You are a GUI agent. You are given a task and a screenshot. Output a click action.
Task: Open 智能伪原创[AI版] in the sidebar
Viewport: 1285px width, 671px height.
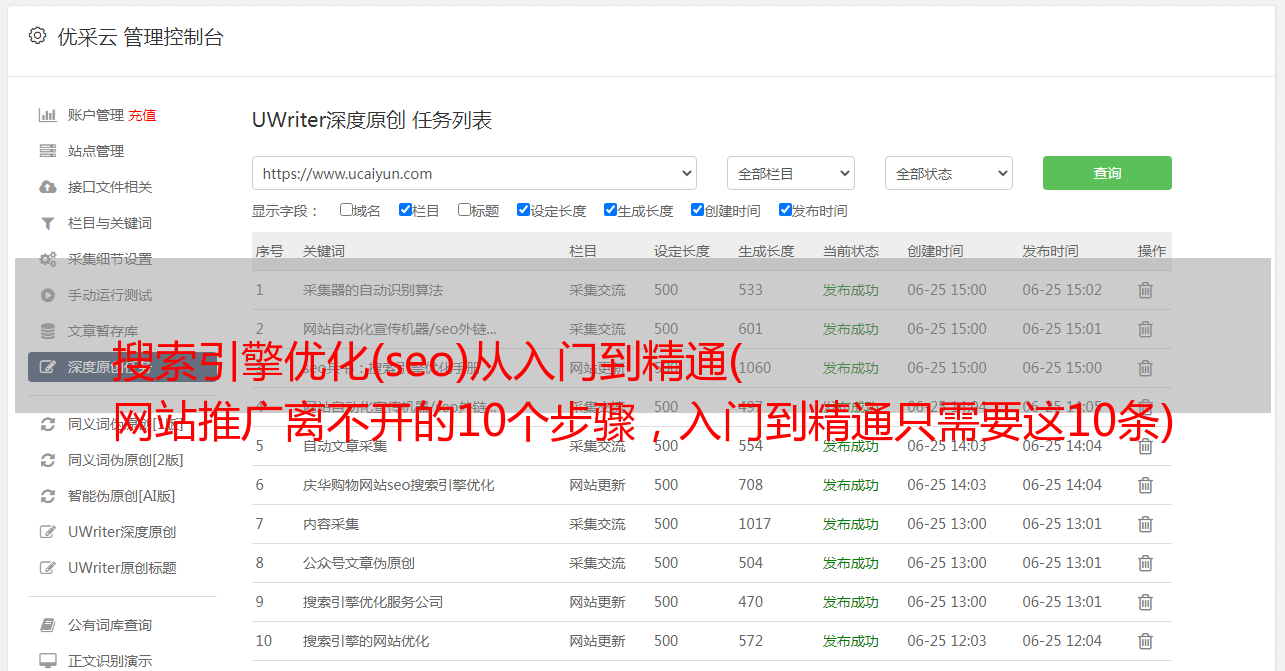coord(121,496)
